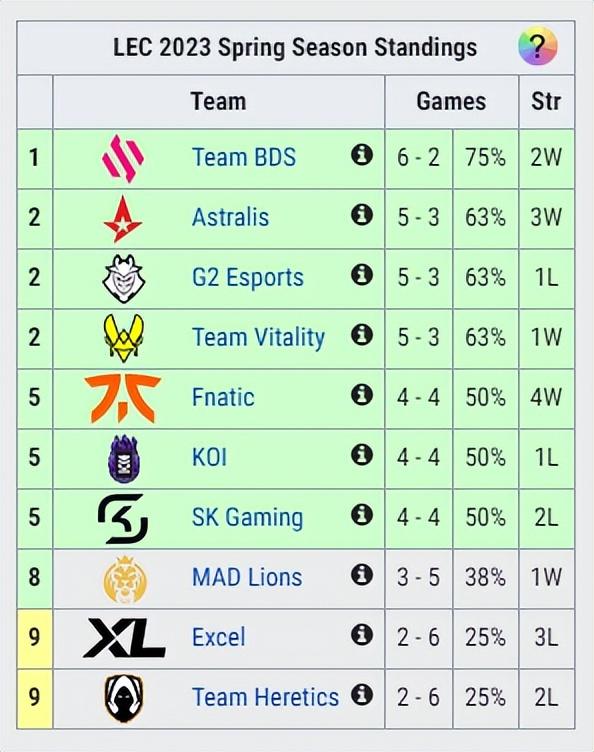Click the info icon next to G2 Esports
Viewport: 594px width, 752px height.
pyautogui.click(x=362, y=275)
